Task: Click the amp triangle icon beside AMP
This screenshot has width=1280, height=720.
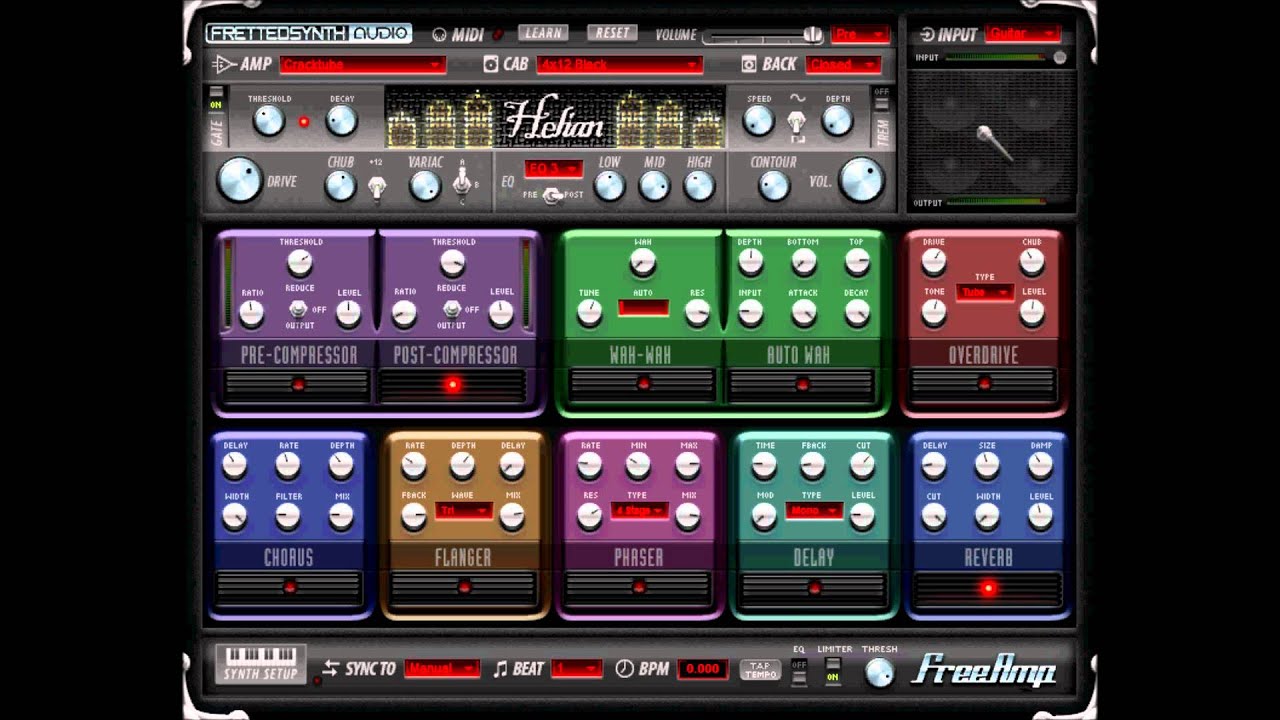Action: point(224,64)
